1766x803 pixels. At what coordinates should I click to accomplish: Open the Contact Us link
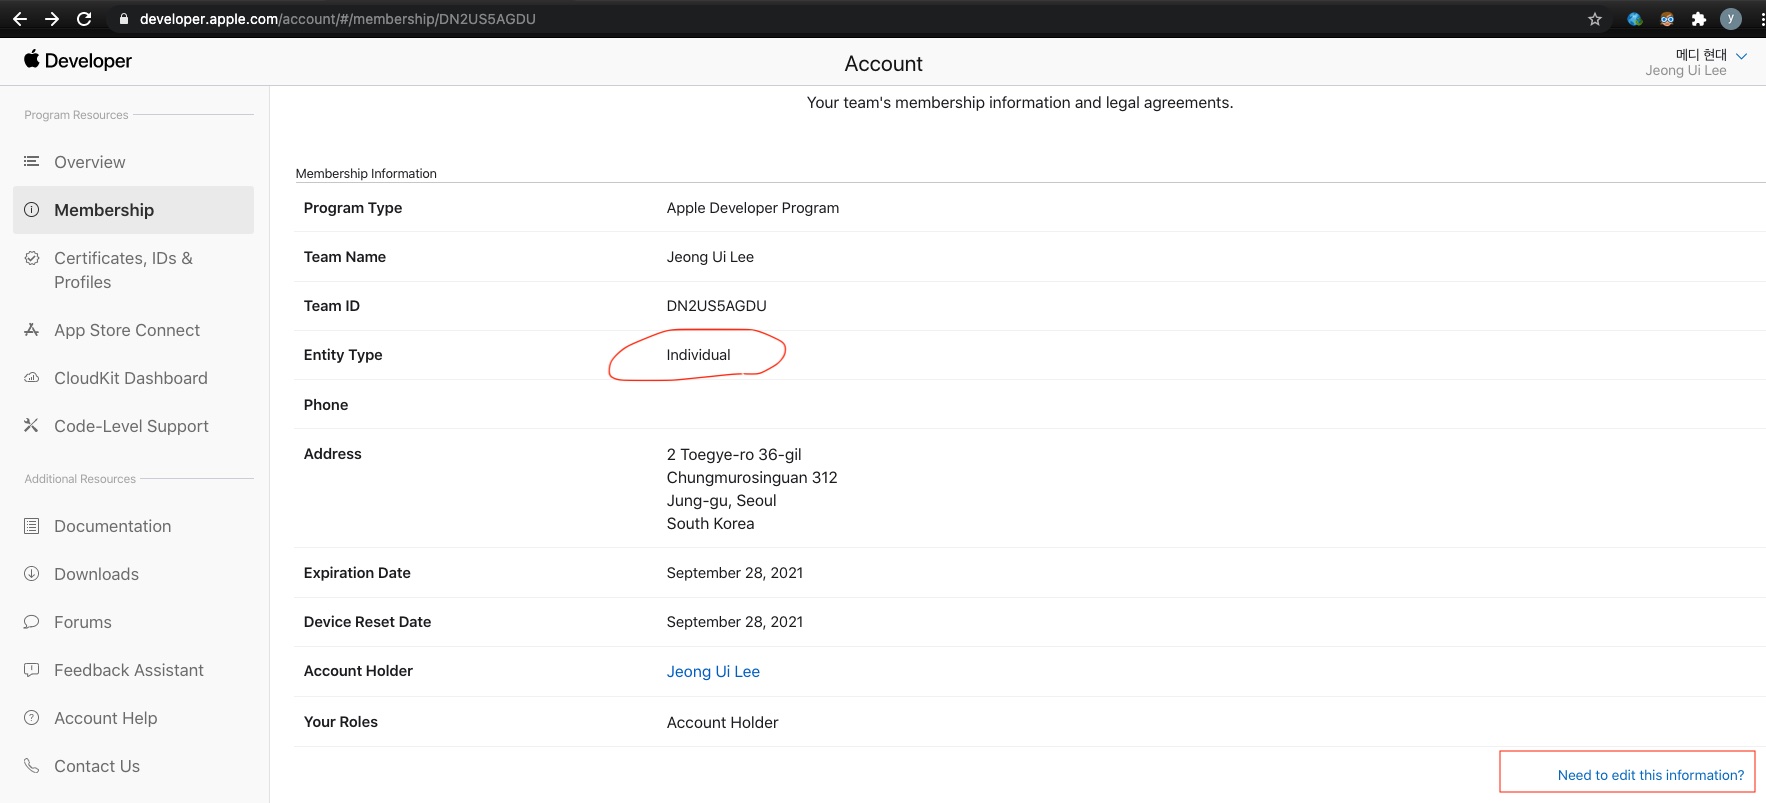point(97,766)
